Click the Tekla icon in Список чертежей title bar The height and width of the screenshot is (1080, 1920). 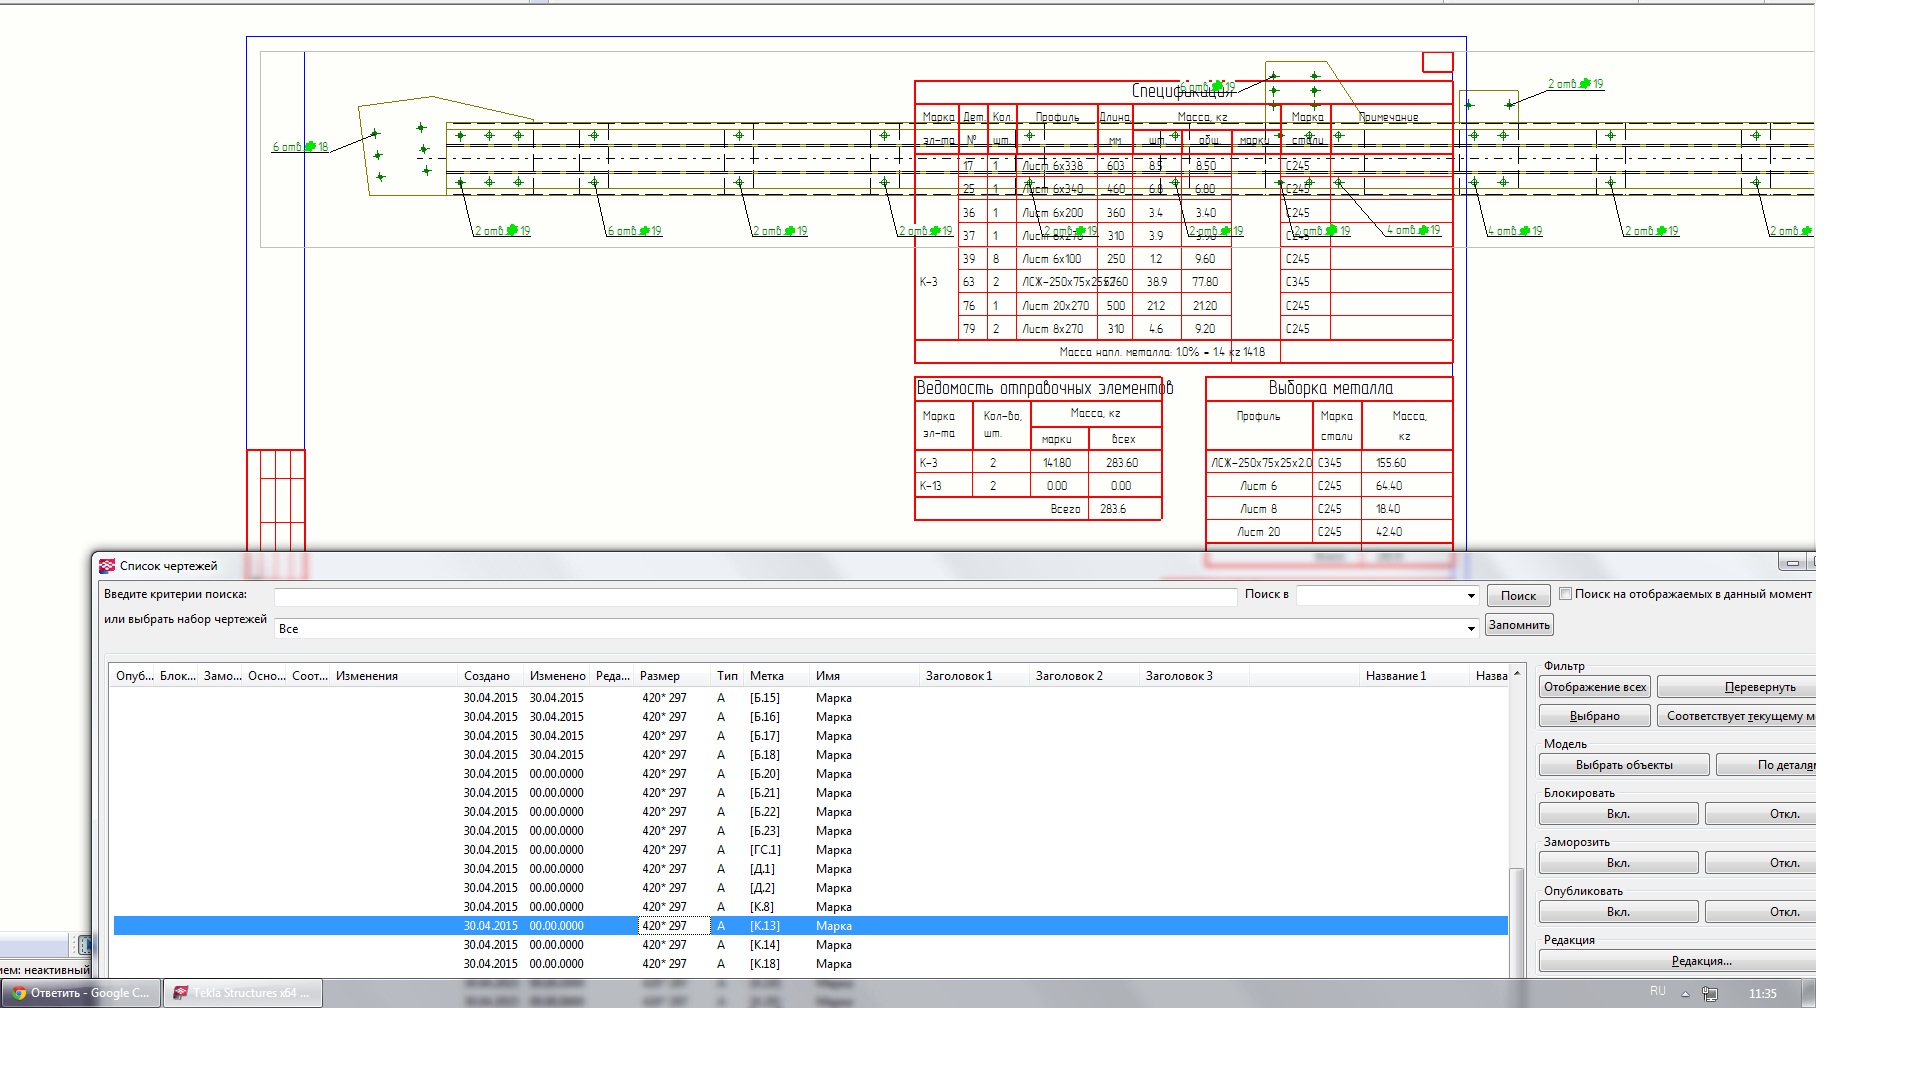[107, 566]
